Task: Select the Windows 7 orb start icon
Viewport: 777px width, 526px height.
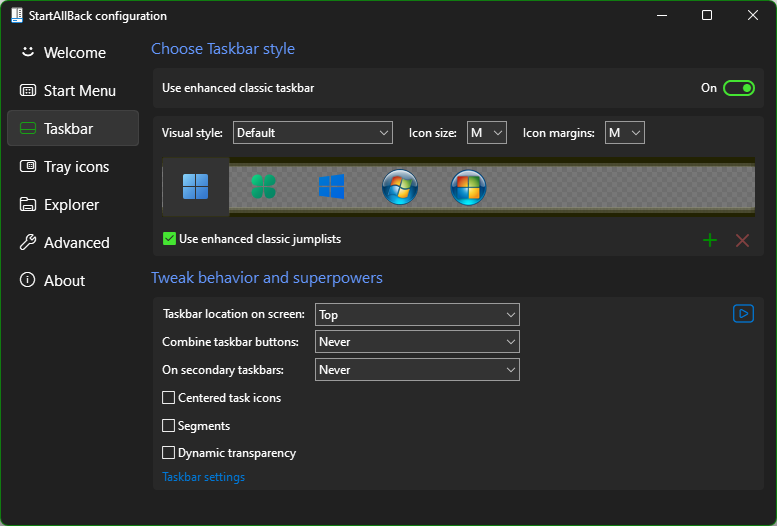Action: click(400, 187)
